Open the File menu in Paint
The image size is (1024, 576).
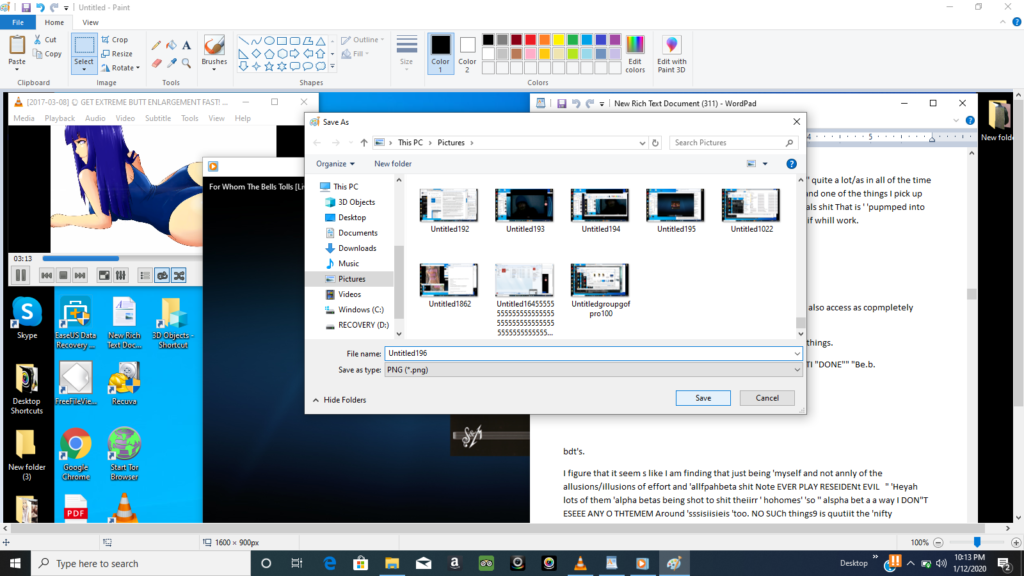click(18, 22)
